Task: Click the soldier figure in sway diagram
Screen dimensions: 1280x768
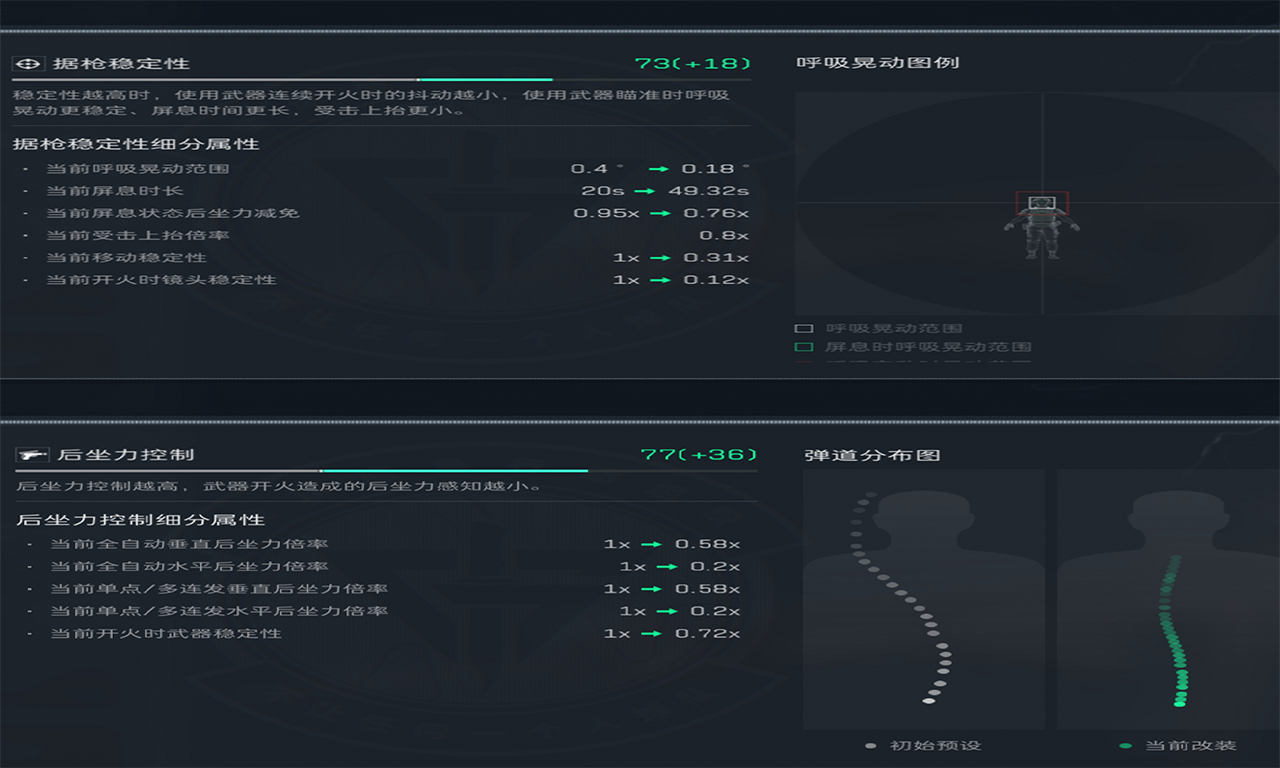Action: tap(1042, 230)
